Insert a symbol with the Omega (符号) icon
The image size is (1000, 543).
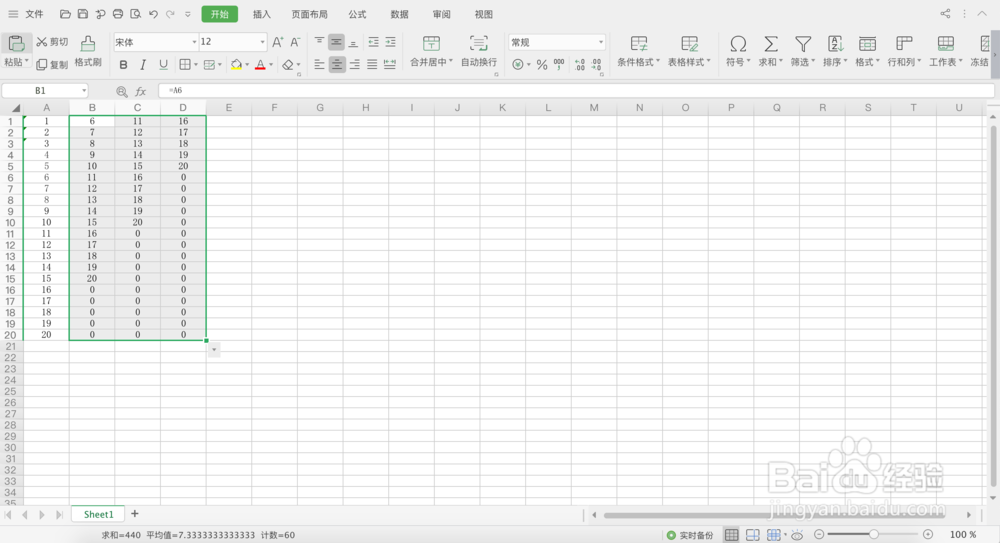coord(738,43)
